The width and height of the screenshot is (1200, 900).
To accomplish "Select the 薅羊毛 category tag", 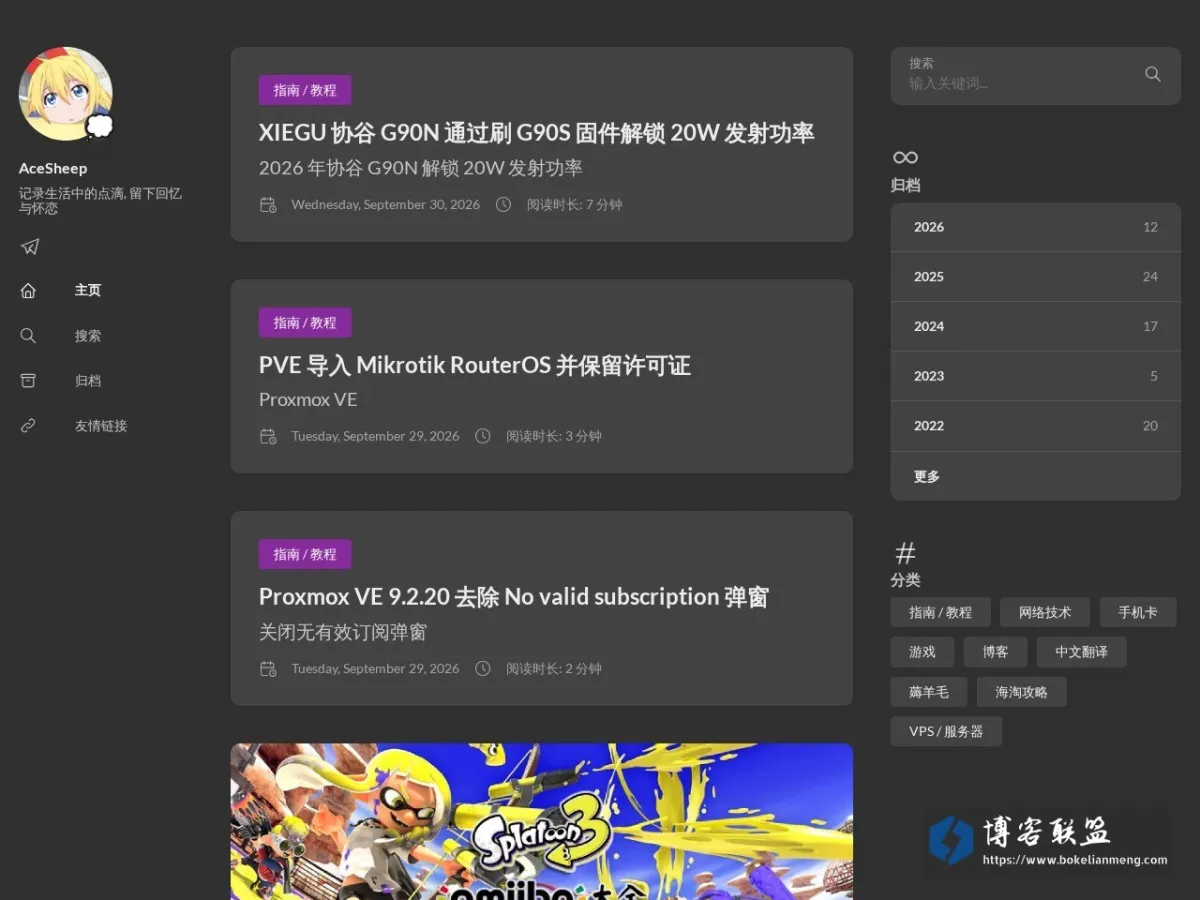I will 928,692.
